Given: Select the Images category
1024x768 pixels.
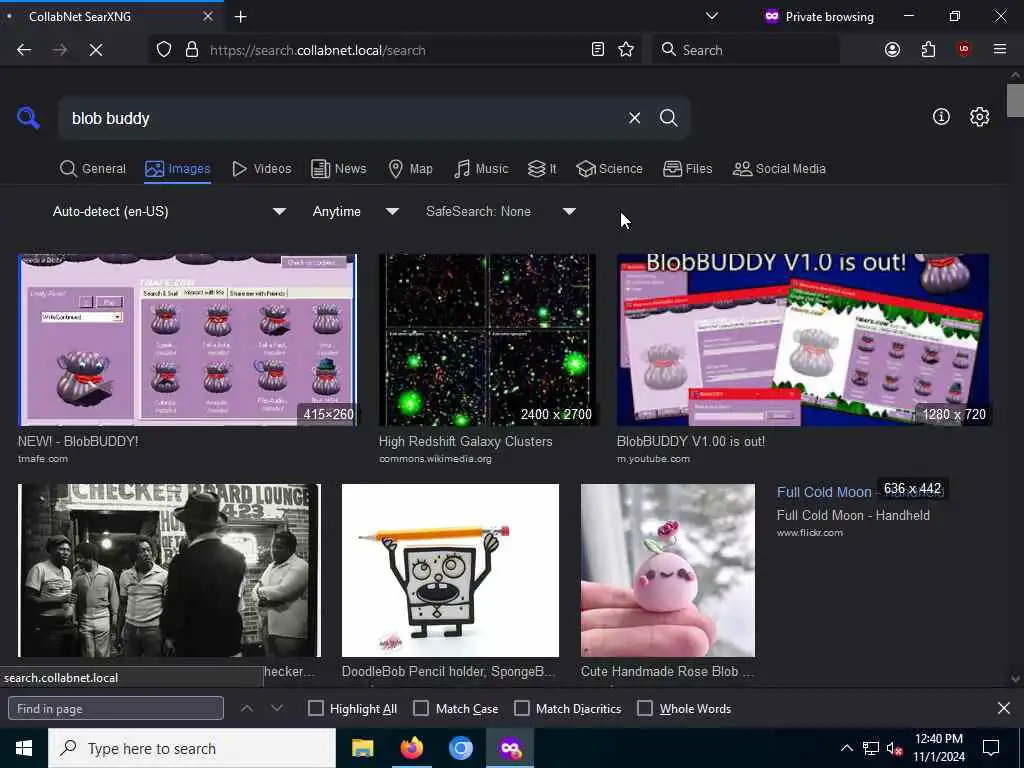Looking at the screenshot, I should (178, 169).
